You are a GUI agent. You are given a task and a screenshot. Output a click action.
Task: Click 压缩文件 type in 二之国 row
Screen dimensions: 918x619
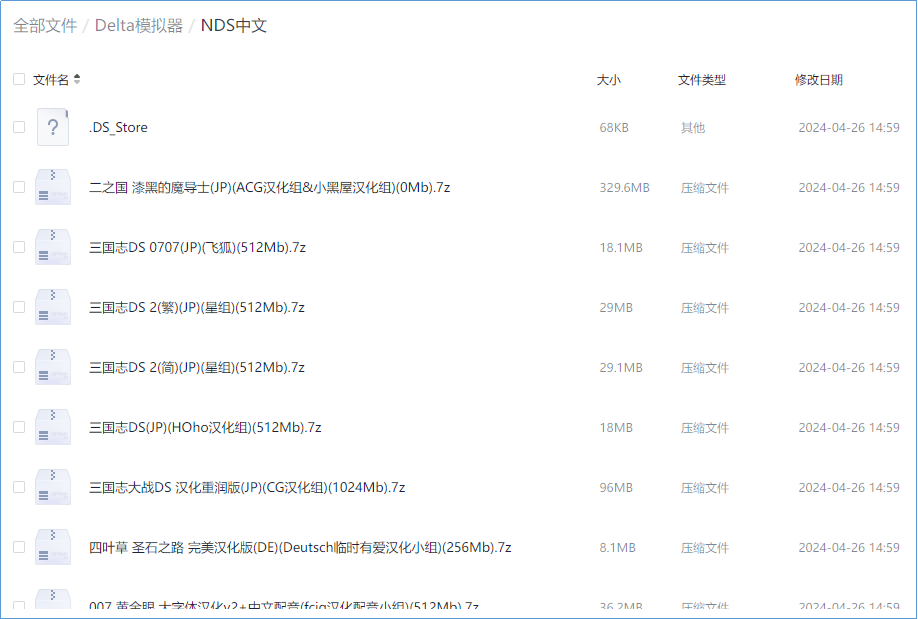(704, 188)
